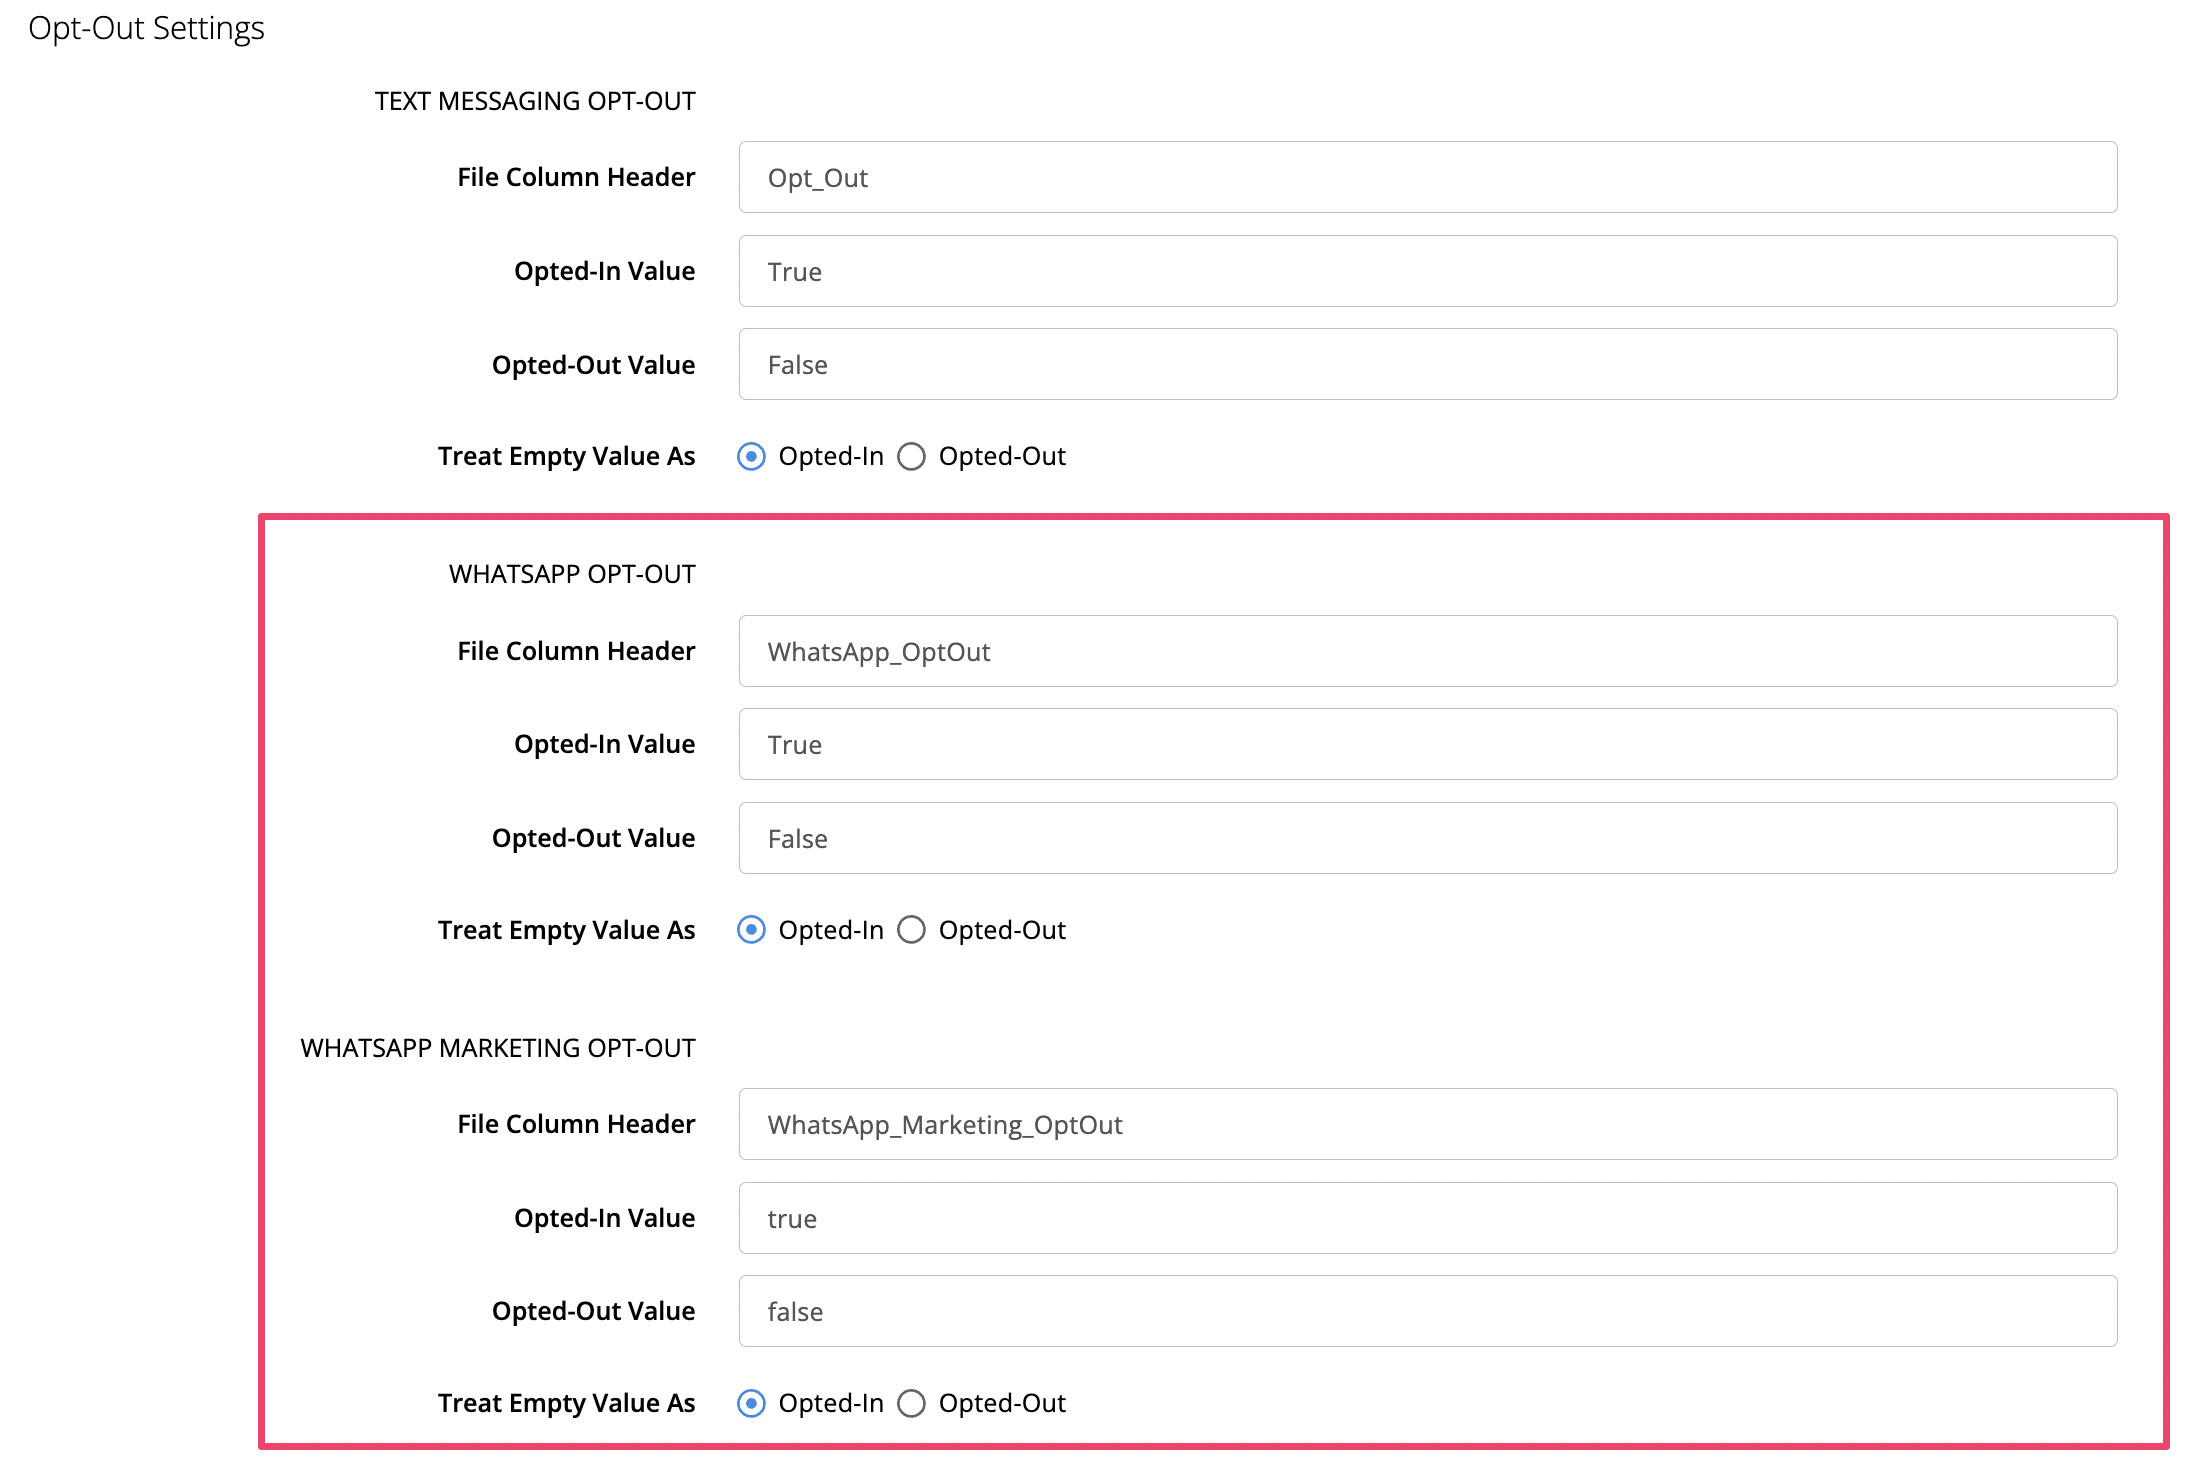Click the TEXT MESSAGING OPT-OUT section label

[x=535, y=101]
